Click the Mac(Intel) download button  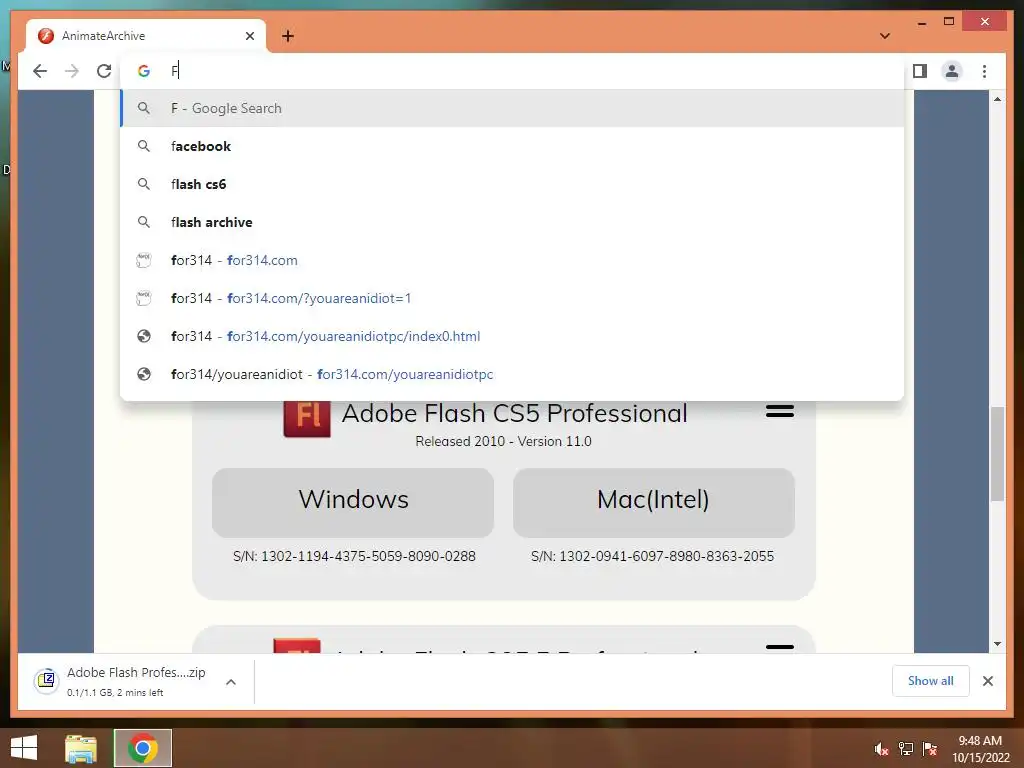(x=654, y=502)
